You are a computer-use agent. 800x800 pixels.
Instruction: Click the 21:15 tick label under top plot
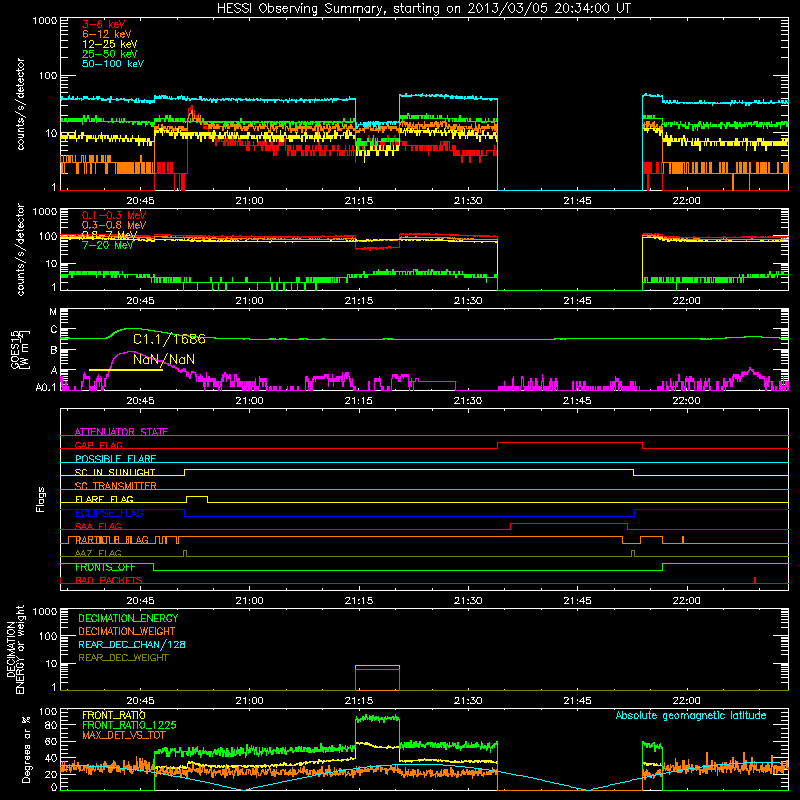click(x=359, y=201)
